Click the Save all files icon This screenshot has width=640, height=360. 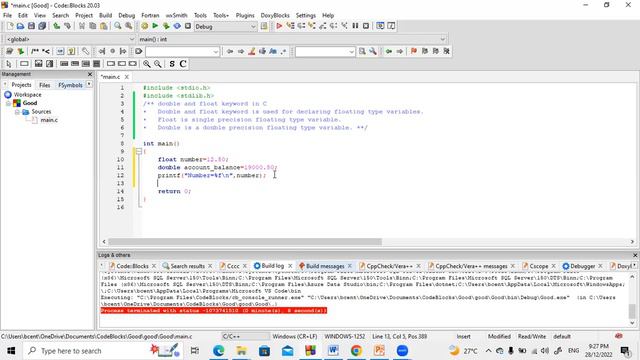(42, 26)
